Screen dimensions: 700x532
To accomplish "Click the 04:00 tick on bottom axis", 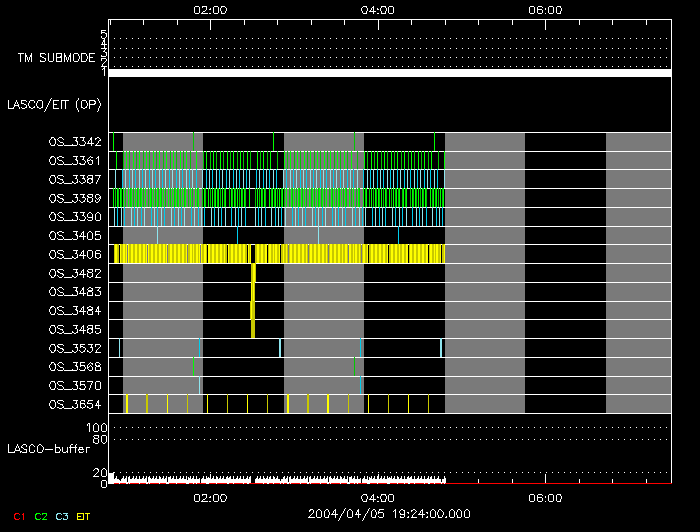I will point(377,497).
